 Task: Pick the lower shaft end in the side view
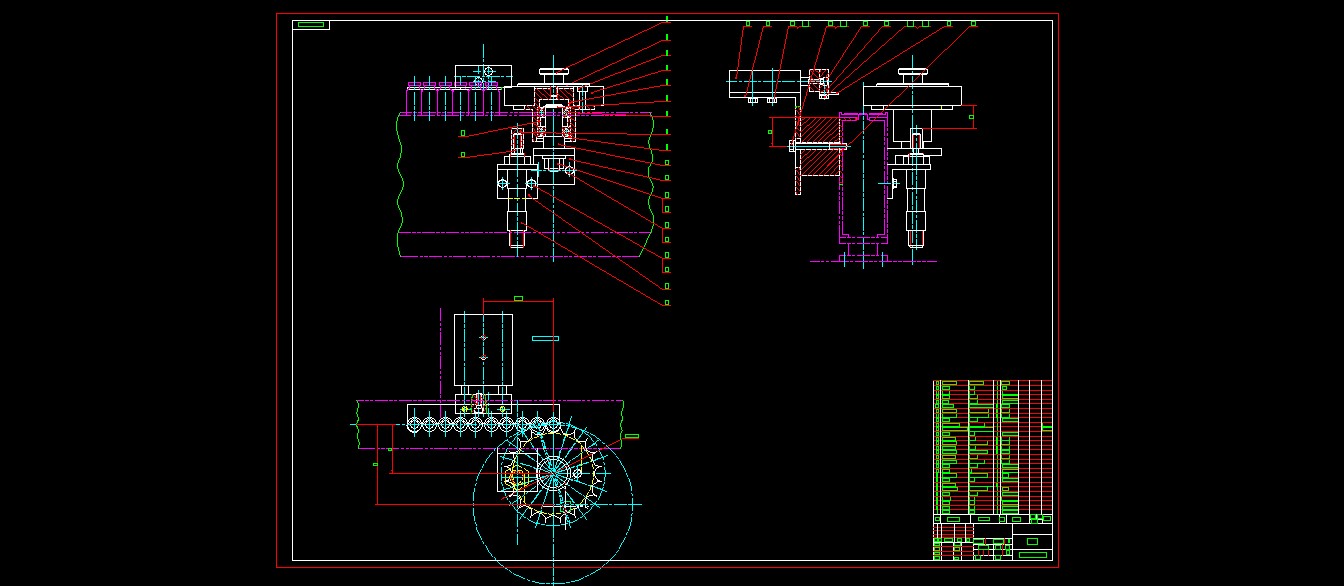pos(916,238)
